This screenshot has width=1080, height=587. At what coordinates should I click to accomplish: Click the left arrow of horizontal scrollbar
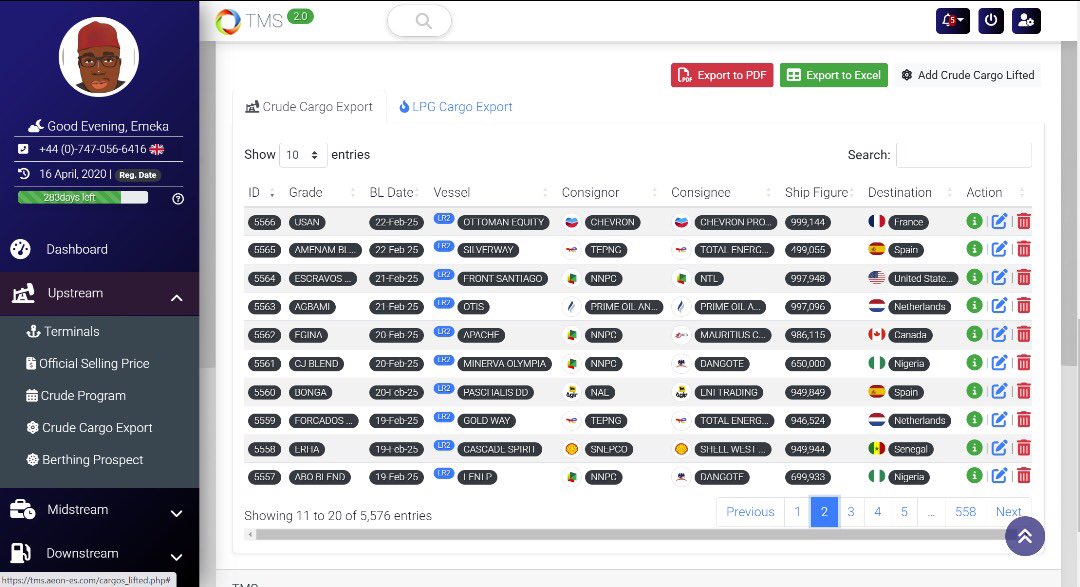(250, 535)
